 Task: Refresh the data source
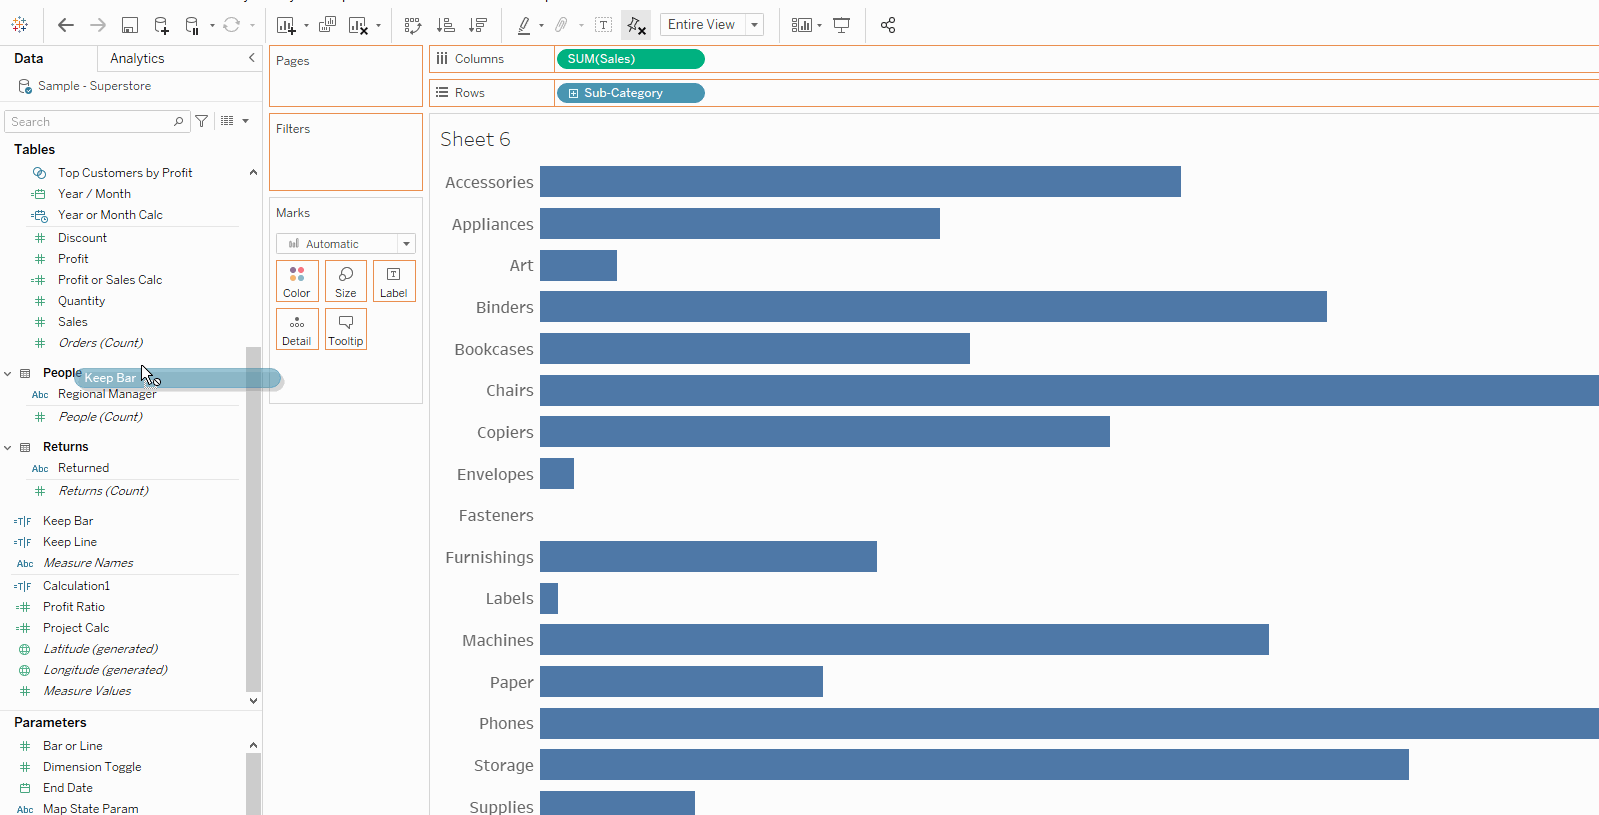point(232,25)
